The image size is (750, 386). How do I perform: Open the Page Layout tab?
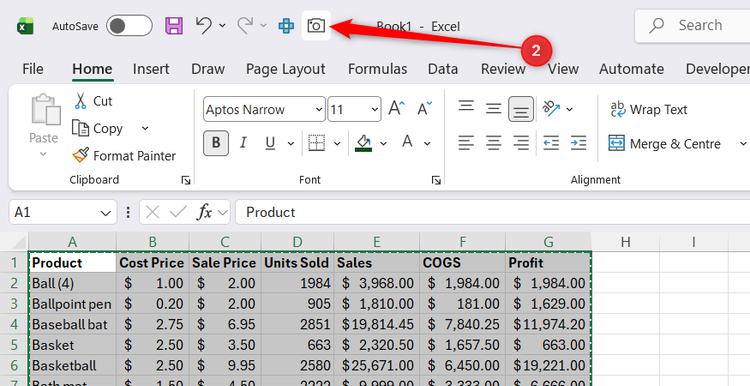[x=286, y=69]
